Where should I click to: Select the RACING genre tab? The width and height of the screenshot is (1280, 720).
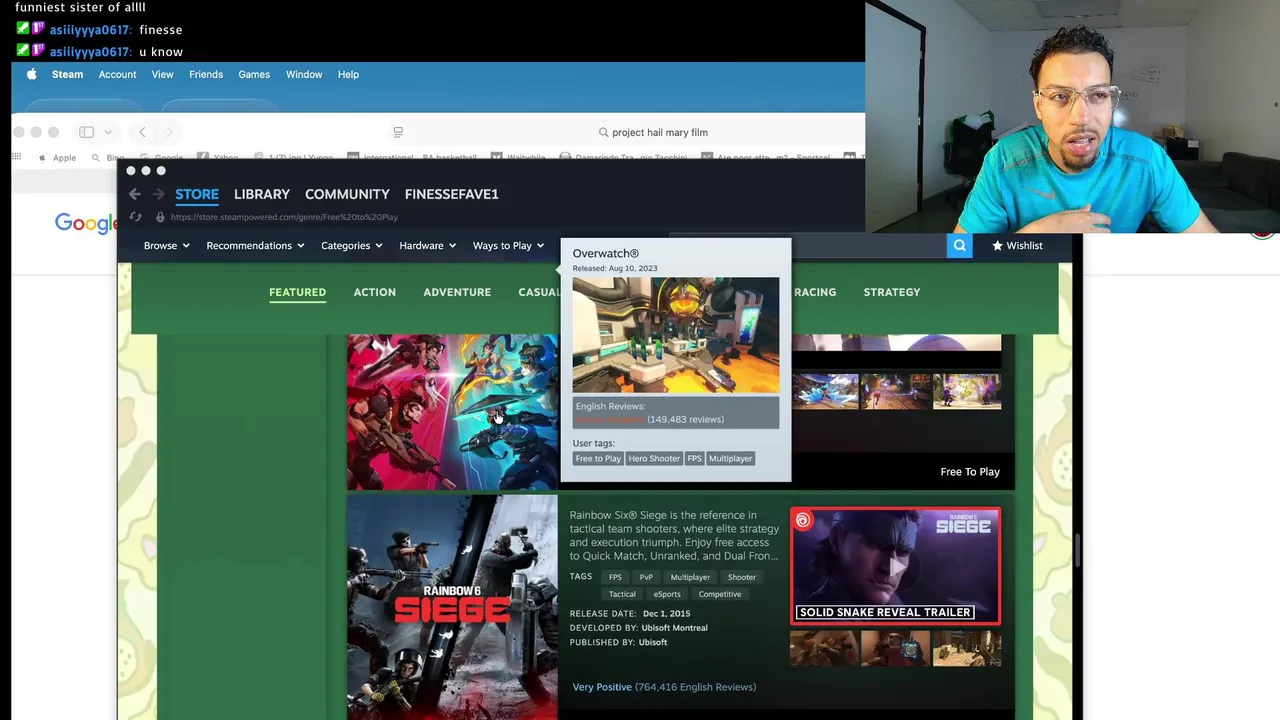tap(815, 292)
